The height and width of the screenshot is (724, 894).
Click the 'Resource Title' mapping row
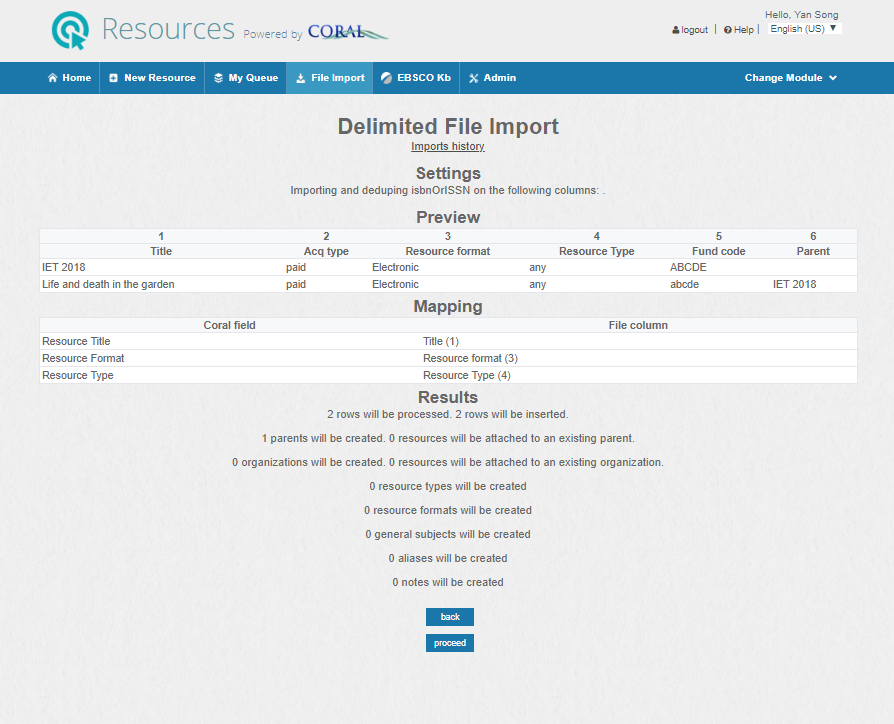[448, 341]
